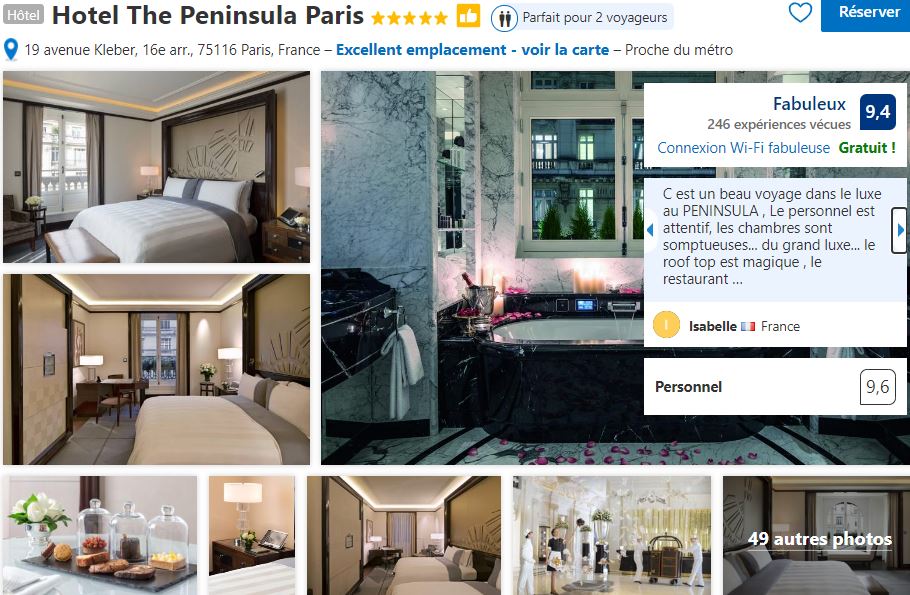Click the Connexion Wi-Fi fabuleuse link
This screenshot has width=910, height=595.
pos(743,148)
